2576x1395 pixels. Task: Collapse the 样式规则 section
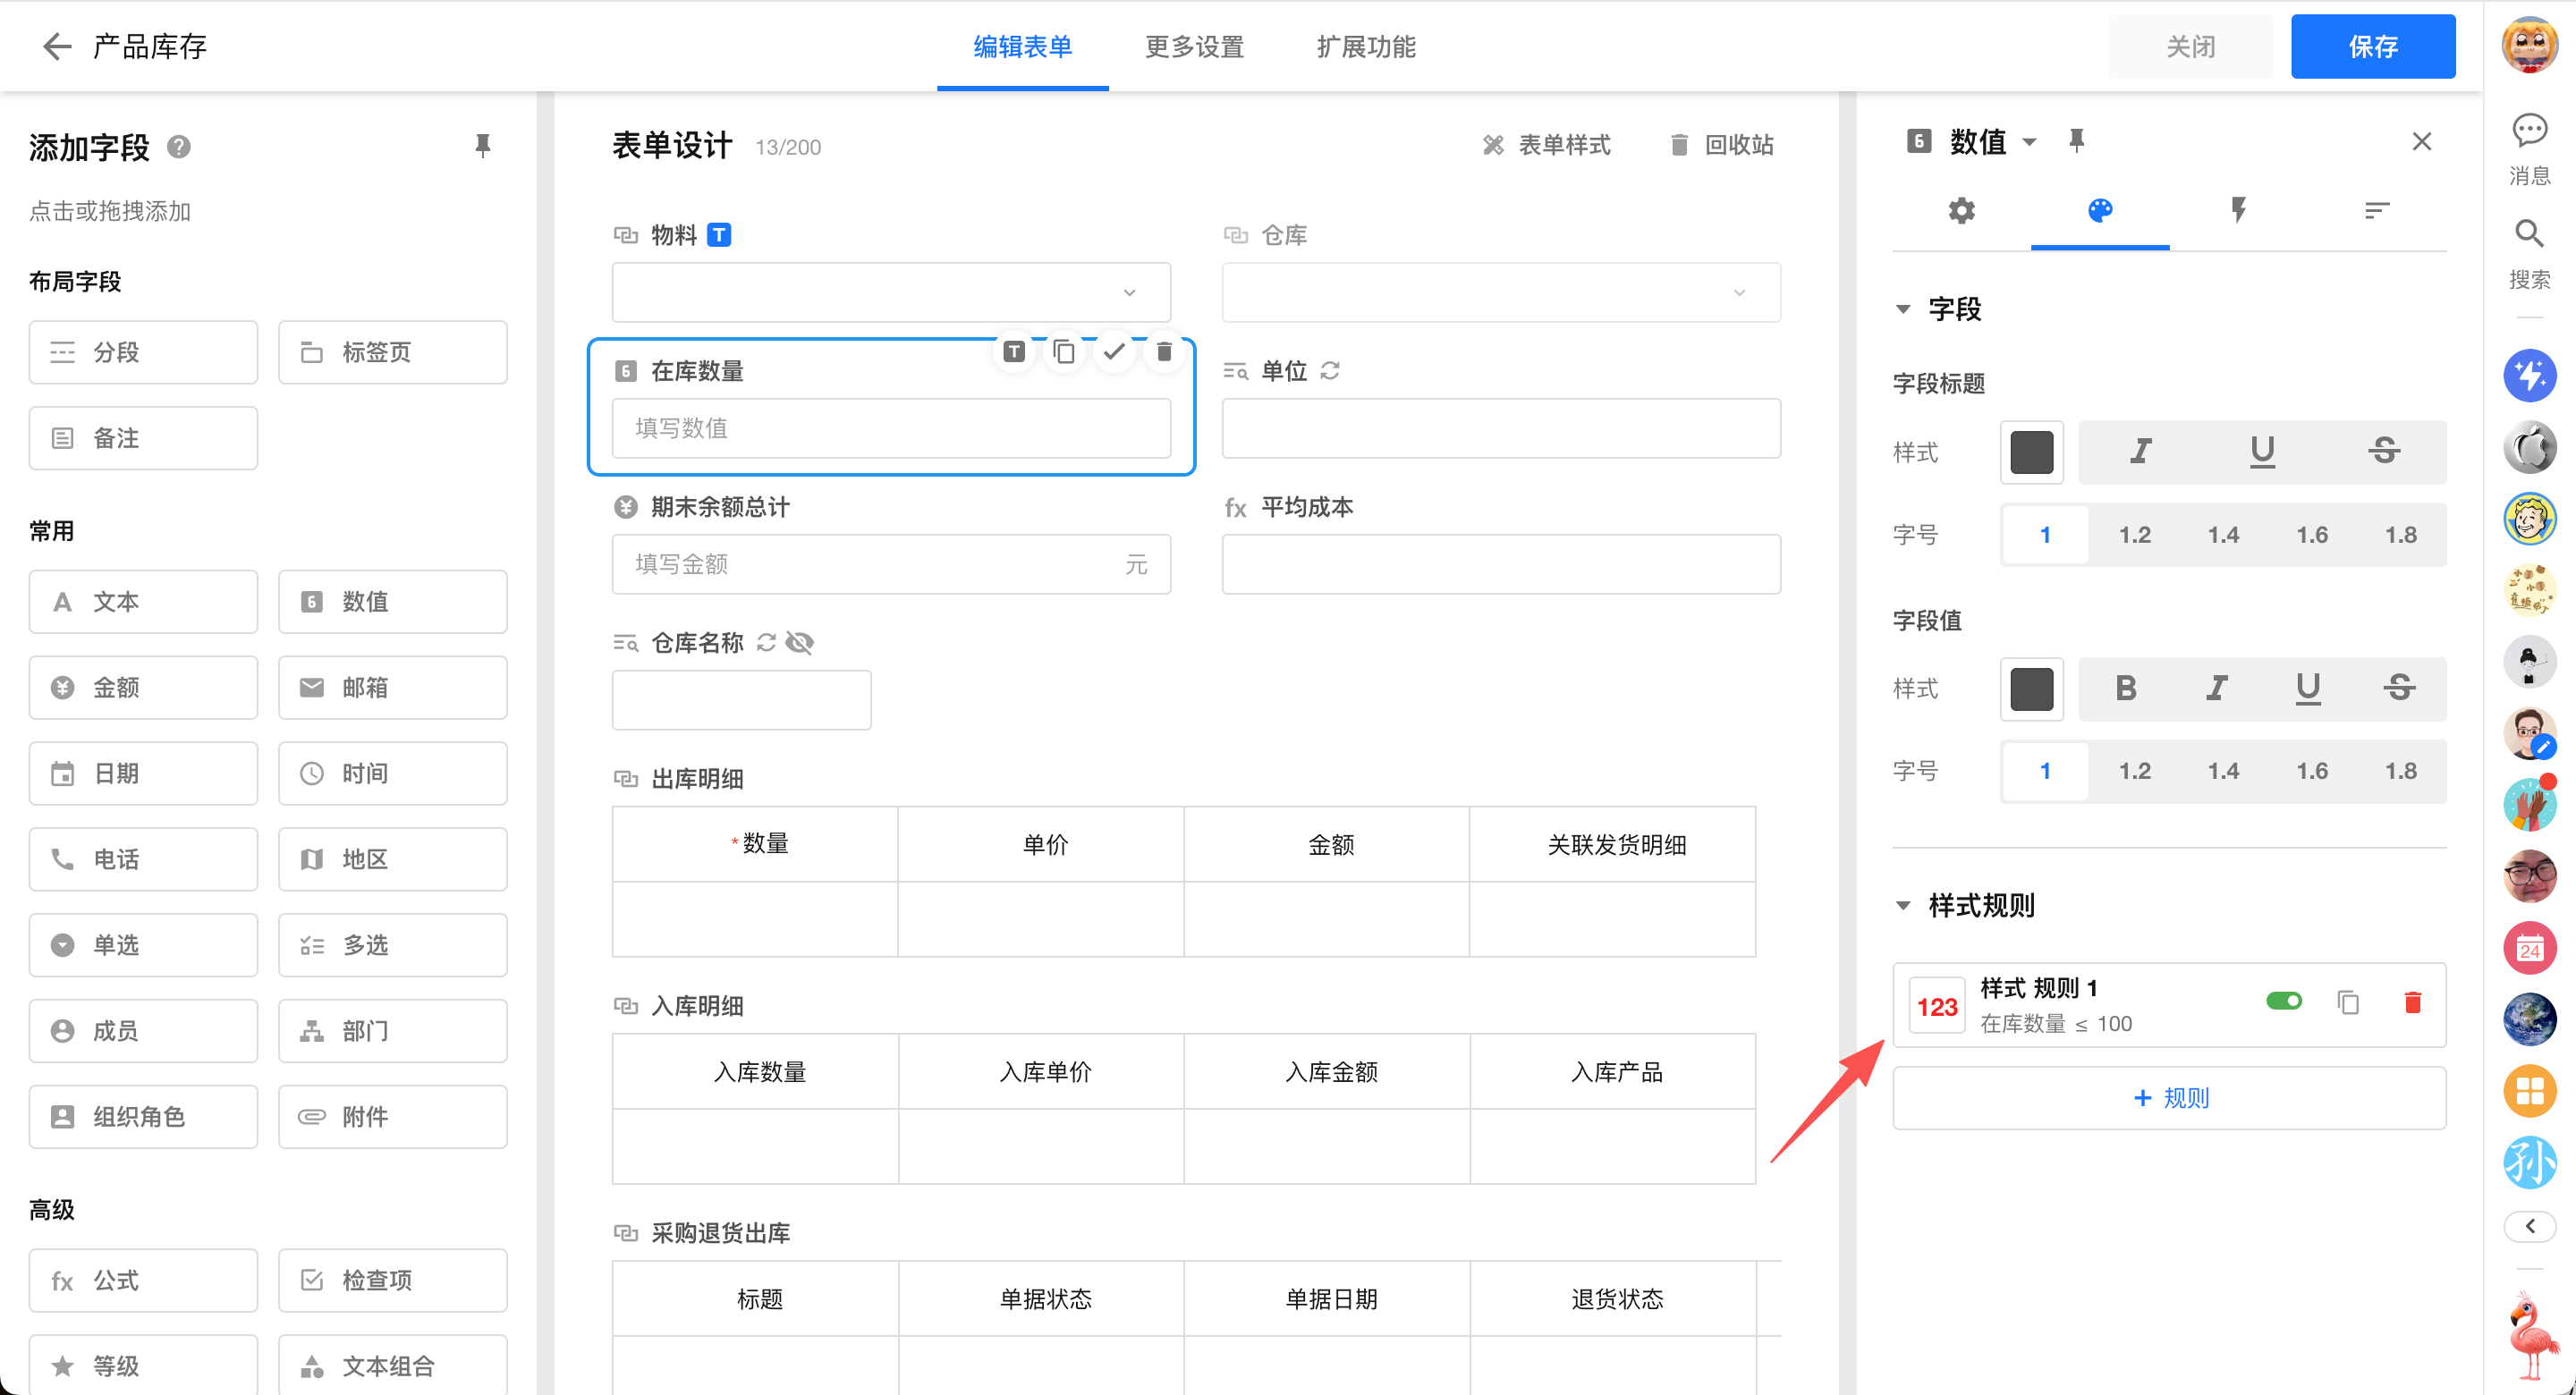pyautogui.click(x=1903, y=906)
